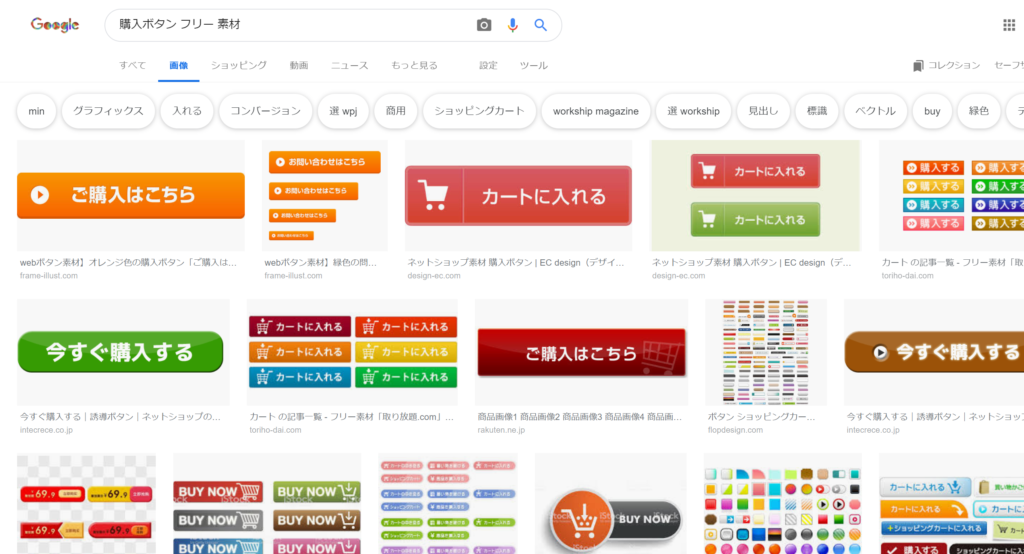This screenshot has height=554, width=1024.
Task: Select the ショッピングカート filter chip
Action: 479,111
